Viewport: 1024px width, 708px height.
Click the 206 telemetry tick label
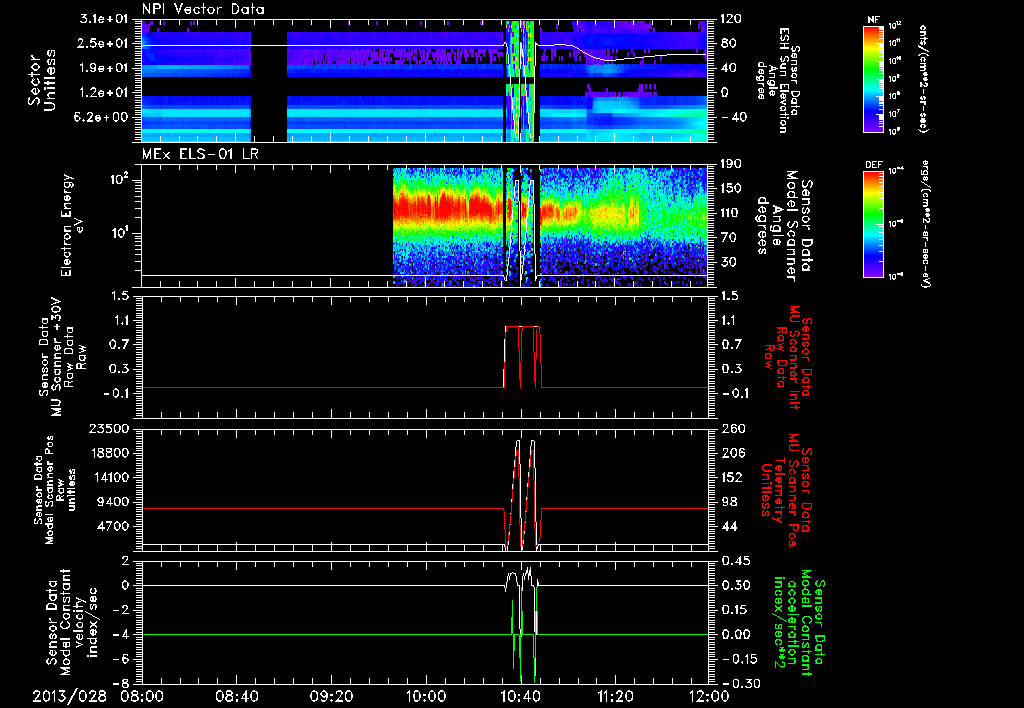(x=732, y=453)
